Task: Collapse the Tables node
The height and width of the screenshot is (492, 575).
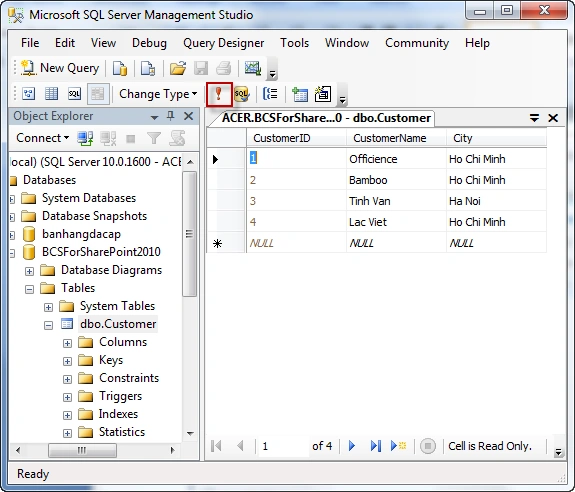Action: pyautogui.click(x=29, y=289)
